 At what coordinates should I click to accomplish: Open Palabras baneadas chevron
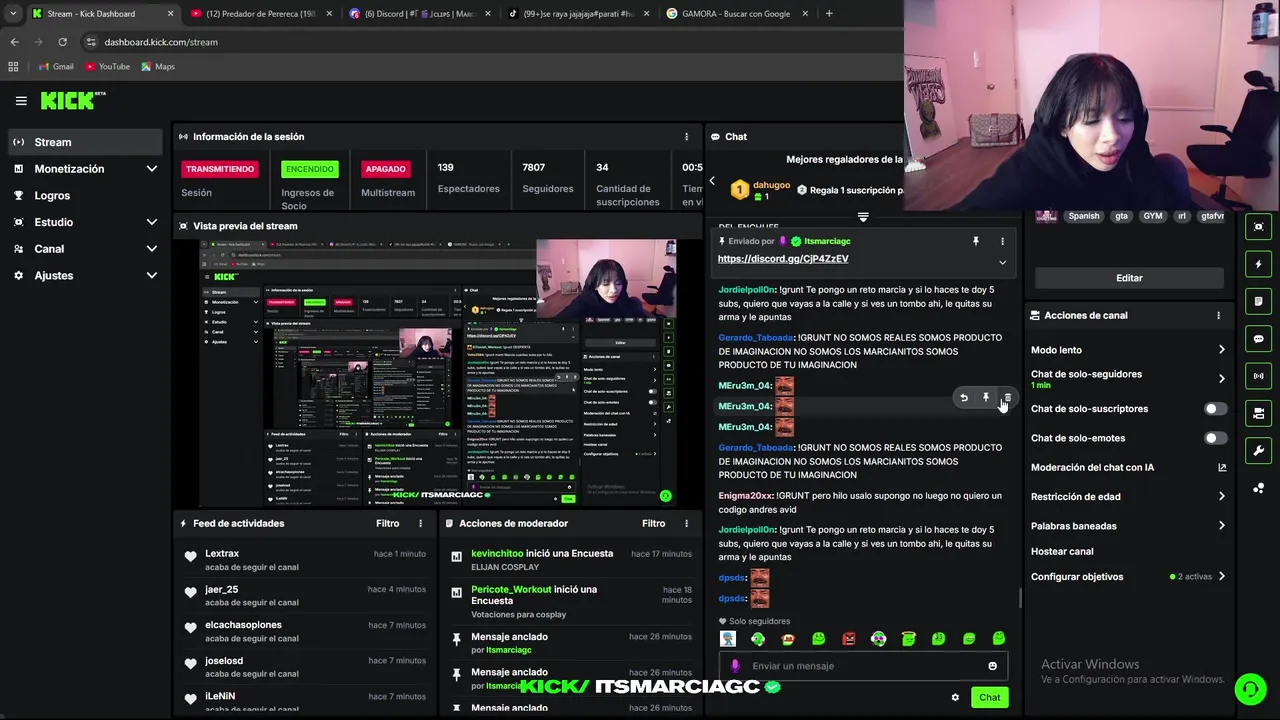pos(1221,526)
